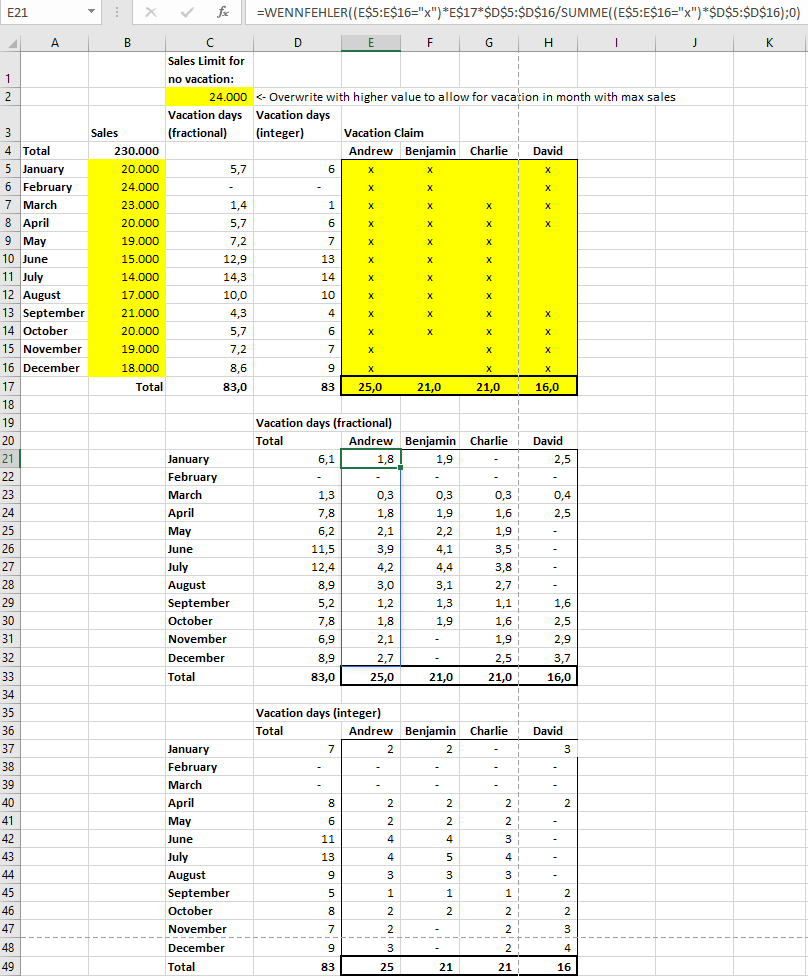Select column A header

(55, 42)
